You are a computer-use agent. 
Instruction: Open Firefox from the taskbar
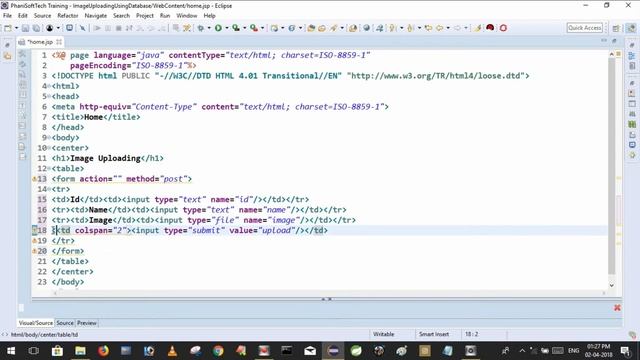pos(103,351)
